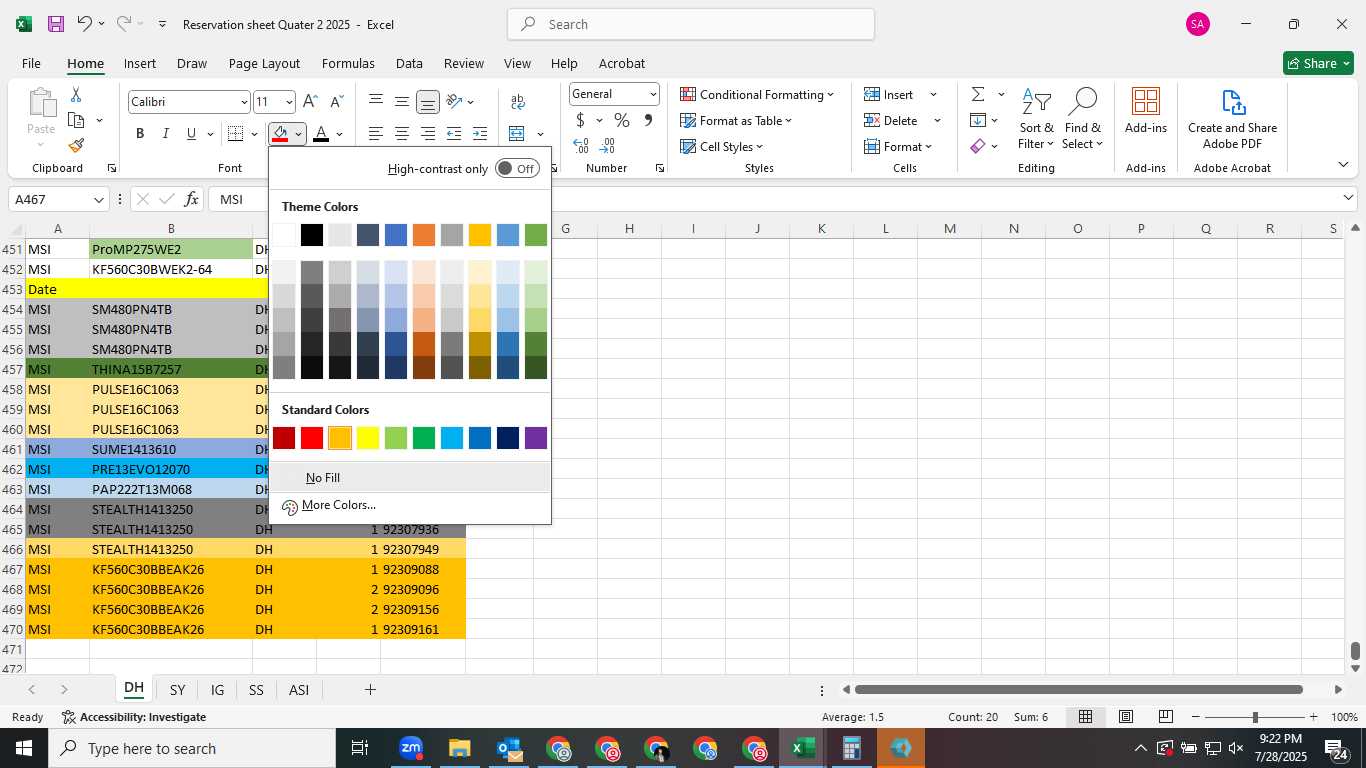Switch to the Formulas ribbon tab
Viewport: 1366px width, 768px height.
(348, 63)
